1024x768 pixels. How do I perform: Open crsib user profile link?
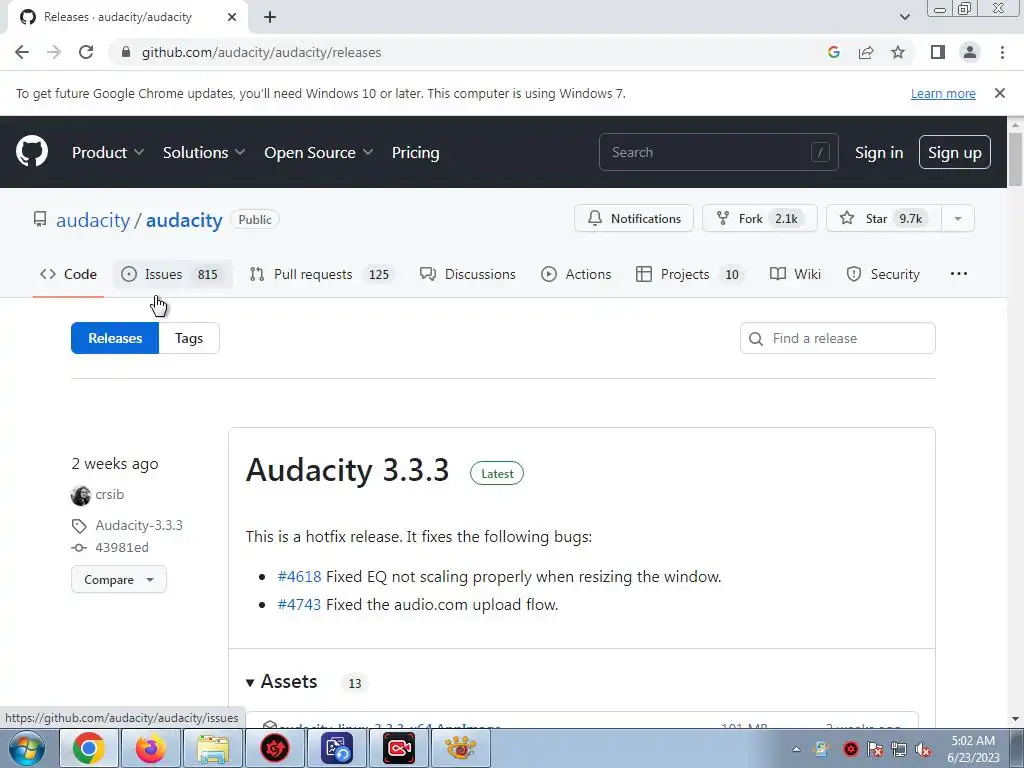click(110, 494)
